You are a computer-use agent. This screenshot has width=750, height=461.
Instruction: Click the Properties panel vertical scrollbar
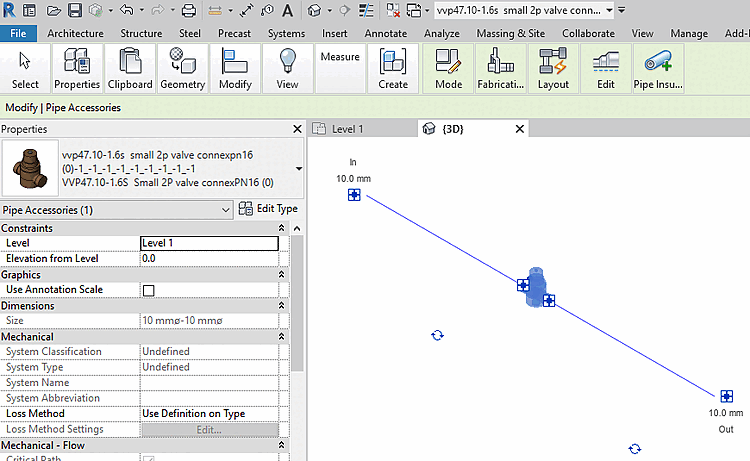(x=297, y=303)
